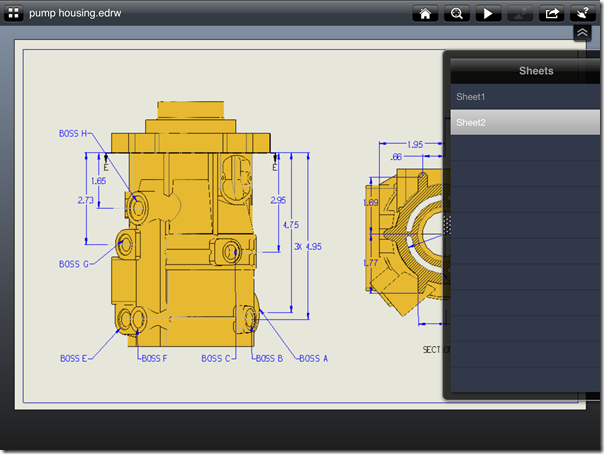The width and height of the screenshot is (604, 454).
Task: Collapse the toolbar with double chevron
Action: 582,33
